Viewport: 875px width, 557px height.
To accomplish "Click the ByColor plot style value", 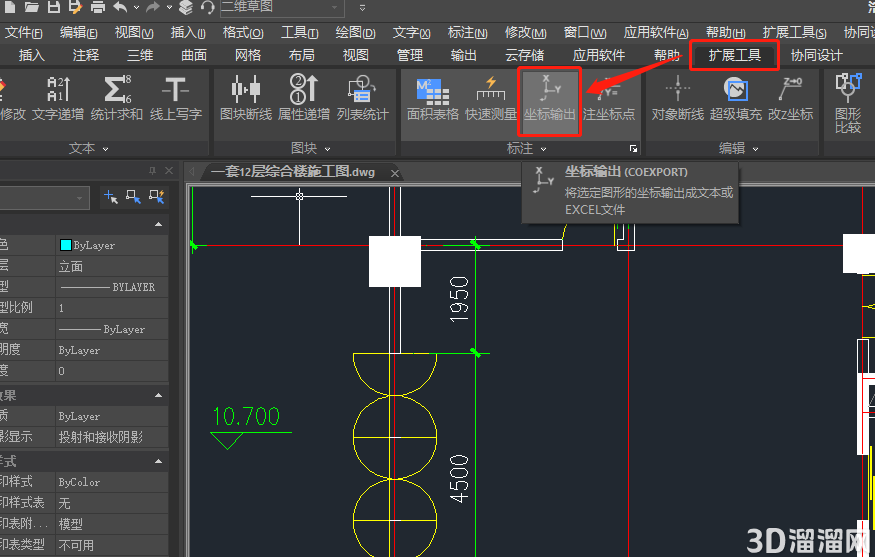I will pos(79,482).
